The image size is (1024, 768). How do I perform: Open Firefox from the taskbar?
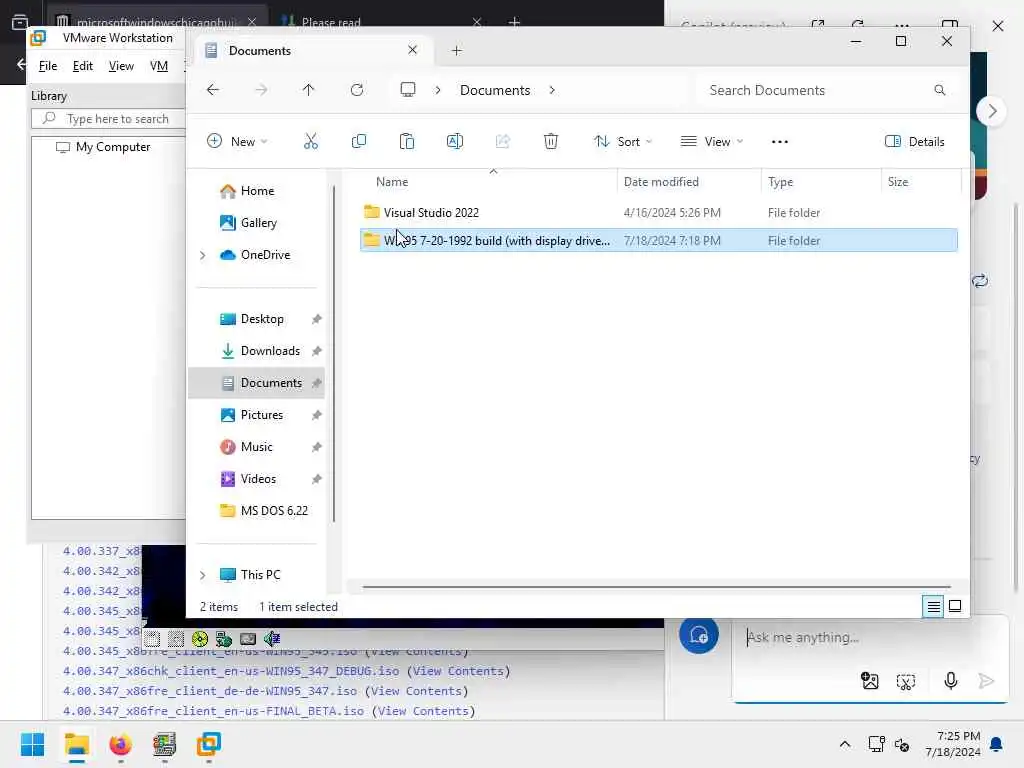(120, 744)
